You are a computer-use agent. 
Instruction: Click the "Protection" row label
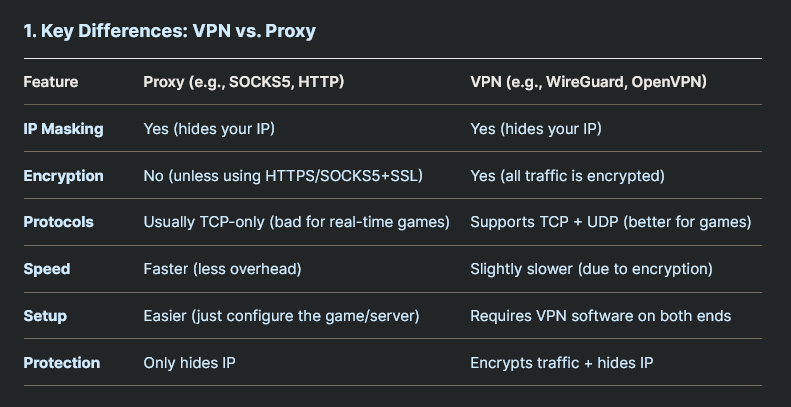(62, 363)
